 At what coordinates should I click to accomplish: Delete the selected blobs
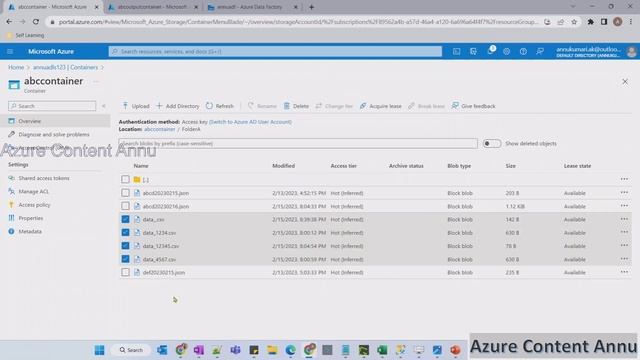[x=296, y=106]
